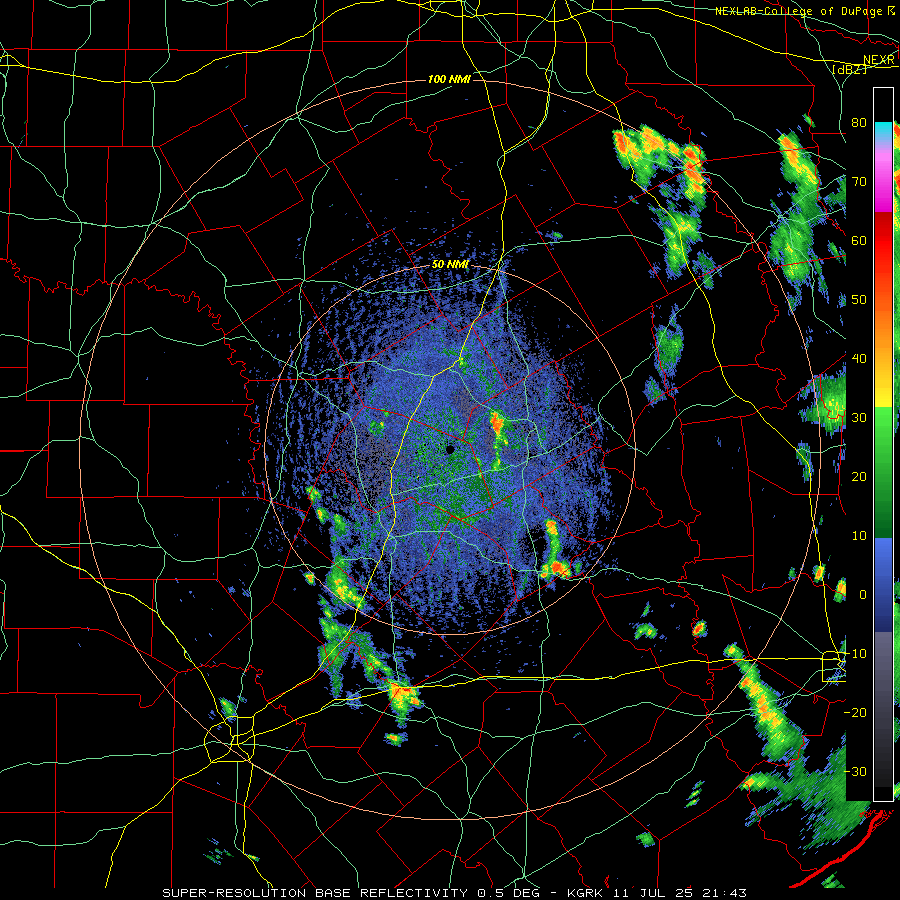Click the 100 NMI range ring label
The width and height of the screenshot is (900, 900).
[x=449, y=79]
